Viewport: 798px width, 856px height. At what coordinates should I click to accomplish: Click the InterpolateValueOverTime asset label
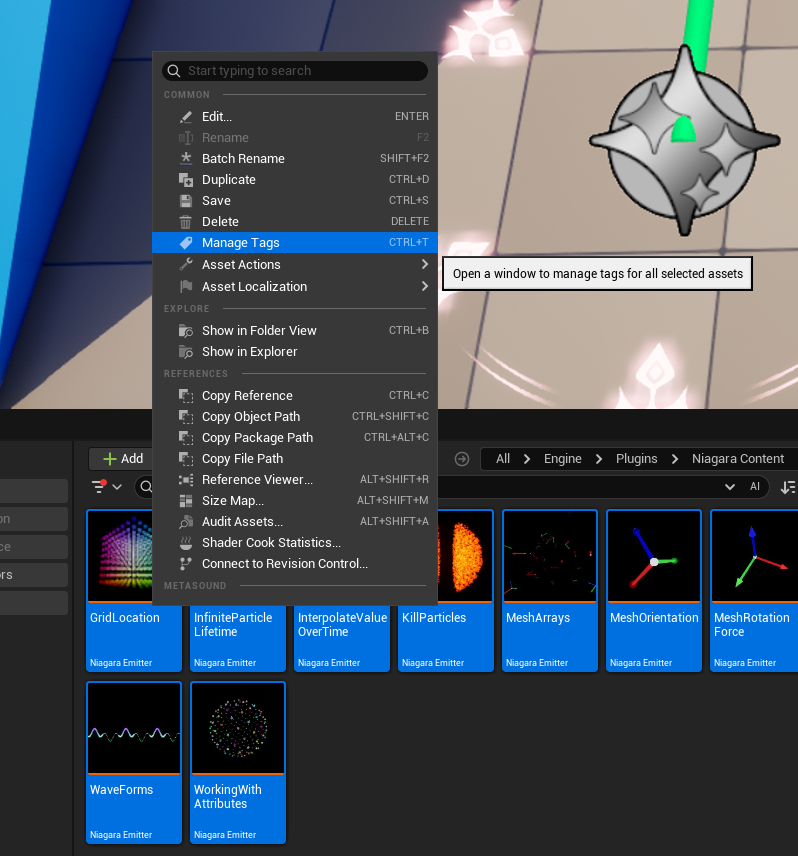(x=342, y=625)
